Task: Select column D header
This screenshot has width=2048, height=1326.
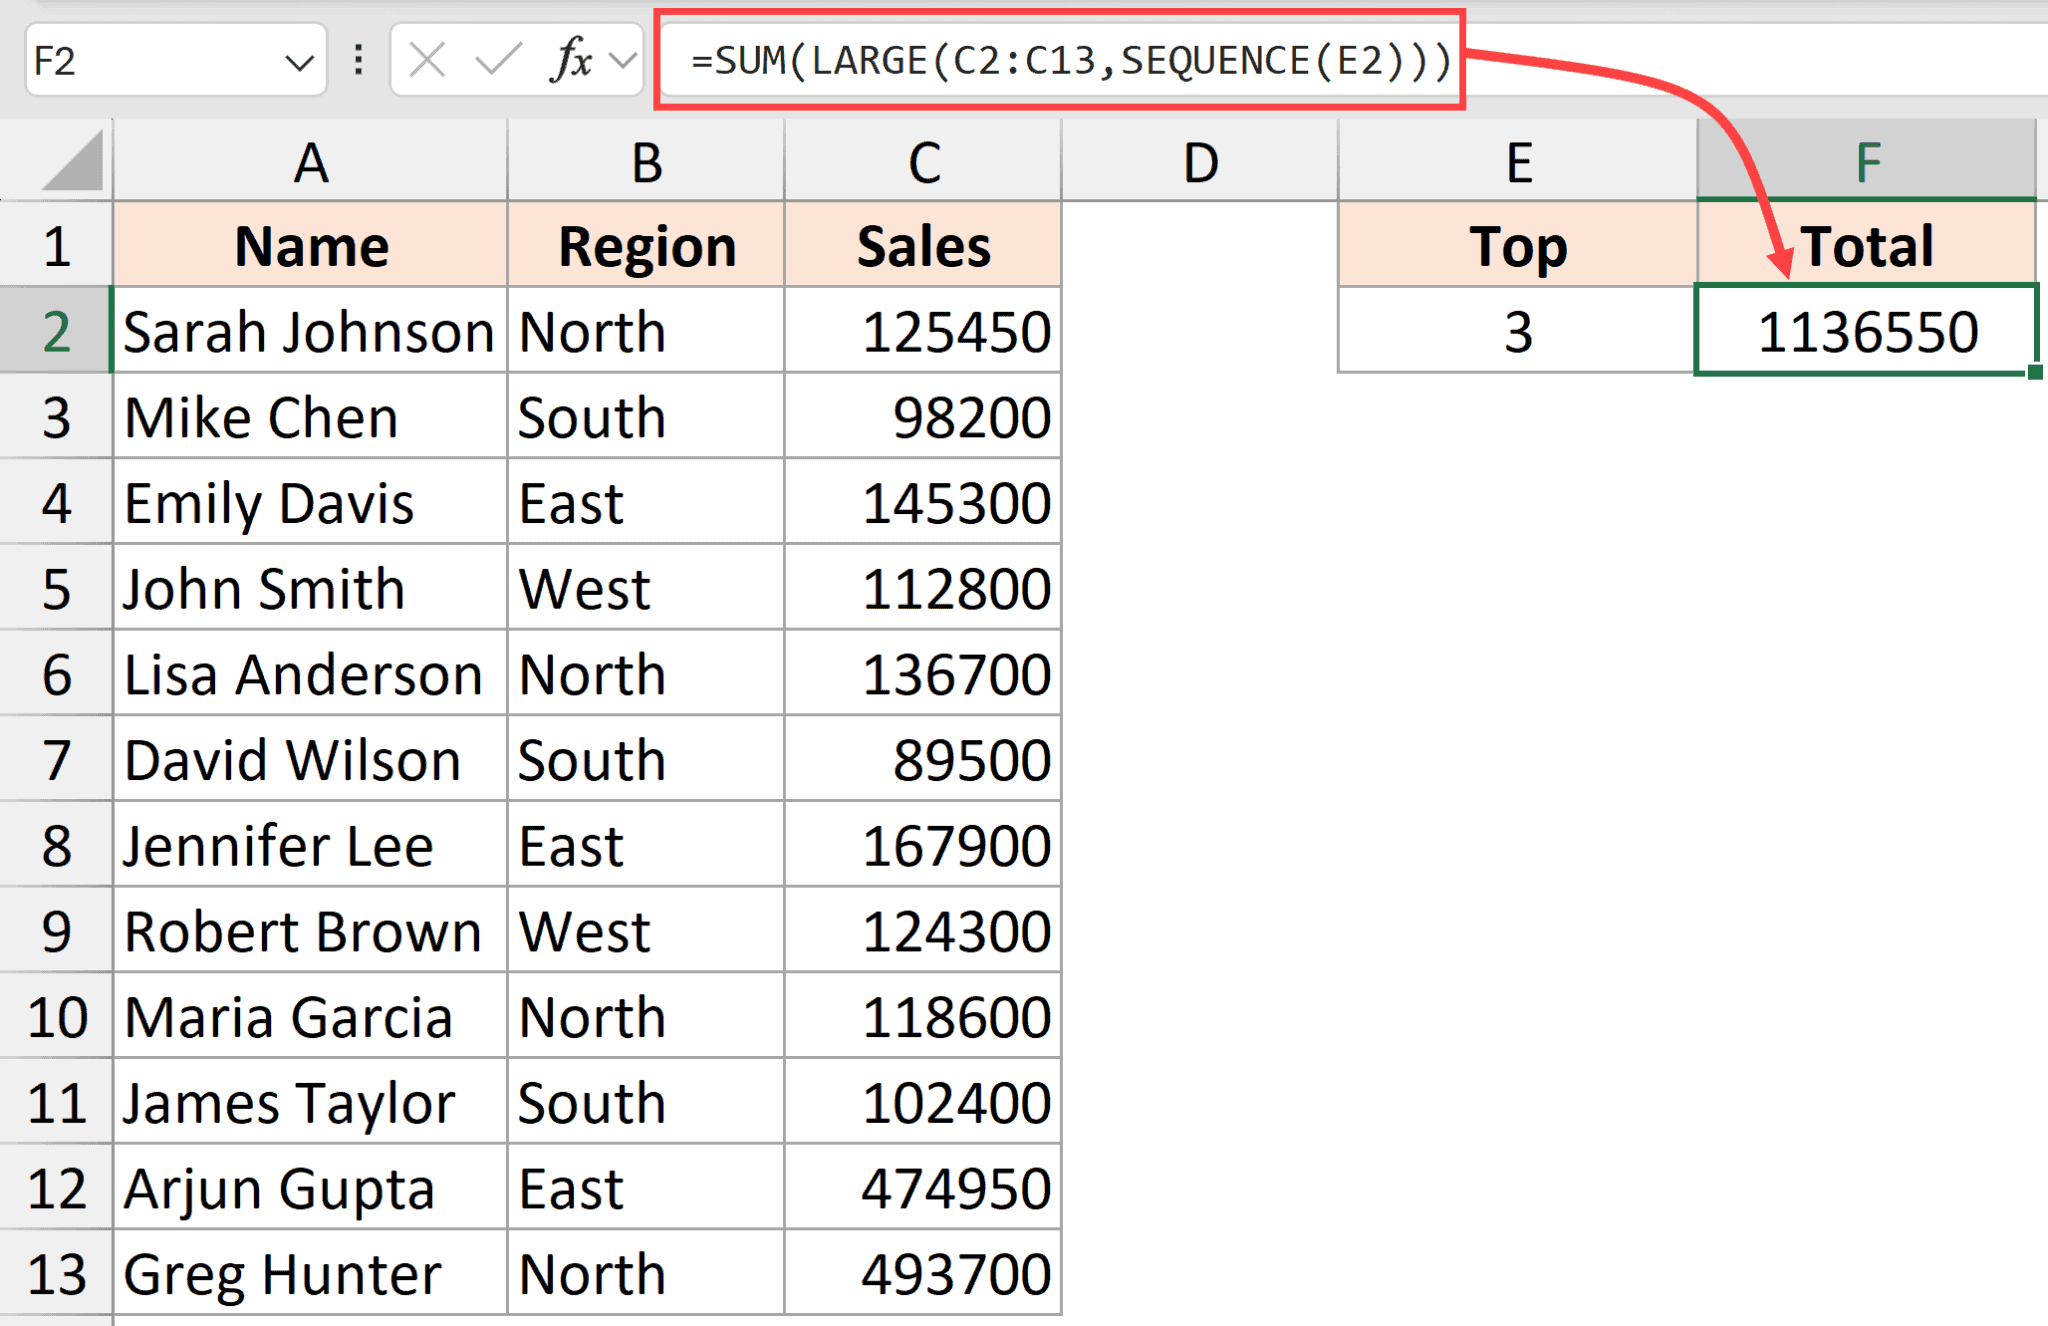Action: click(x=1200, y=161)
